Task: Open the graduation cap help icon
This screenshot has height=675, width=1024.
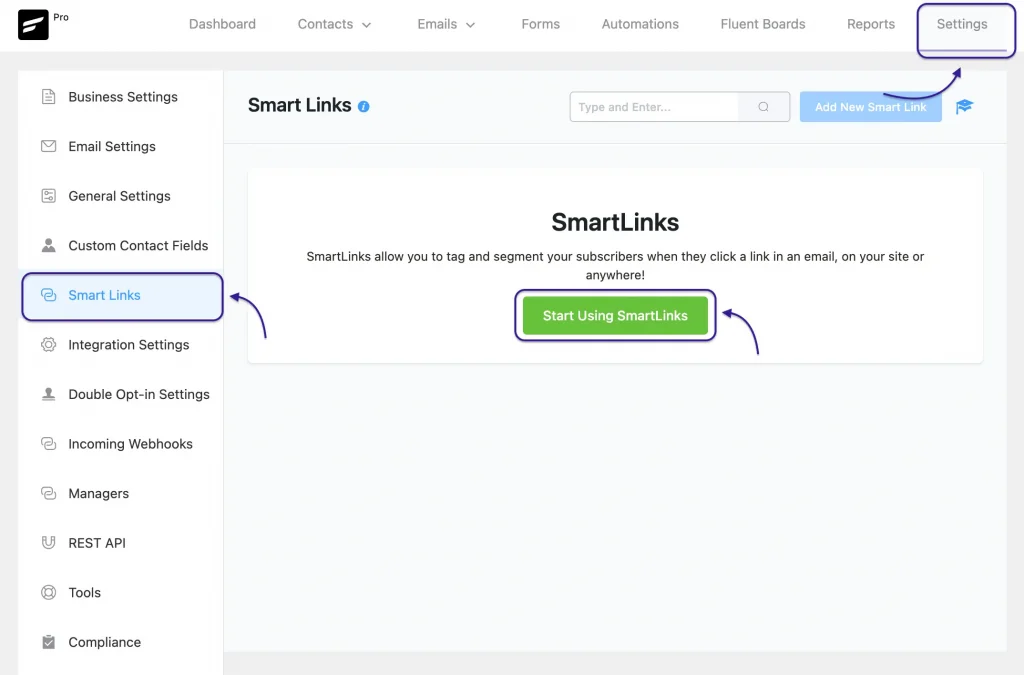Action: click(963, 106)
